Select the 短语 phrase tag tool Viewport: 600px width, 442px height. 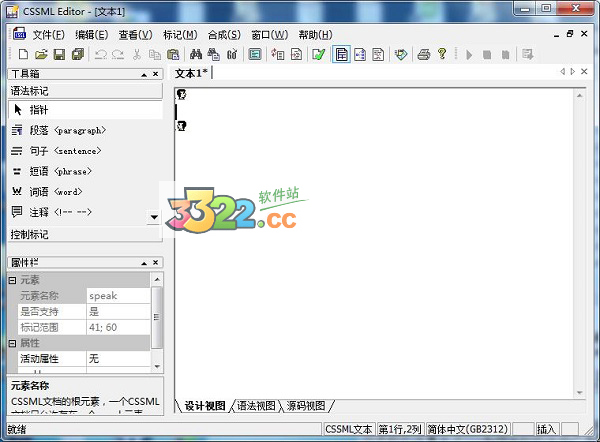pos(85,171)
